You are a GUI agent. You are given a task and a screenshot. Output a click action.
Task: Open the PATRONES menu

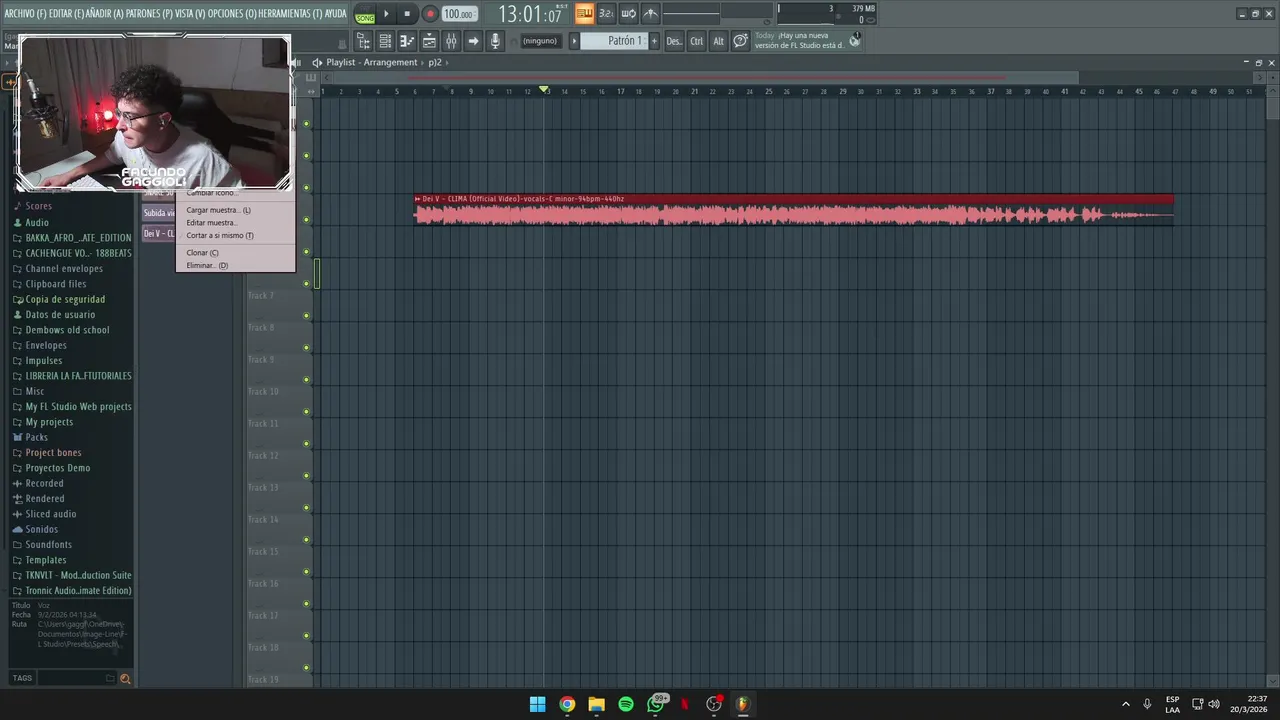tap(149, 14)
